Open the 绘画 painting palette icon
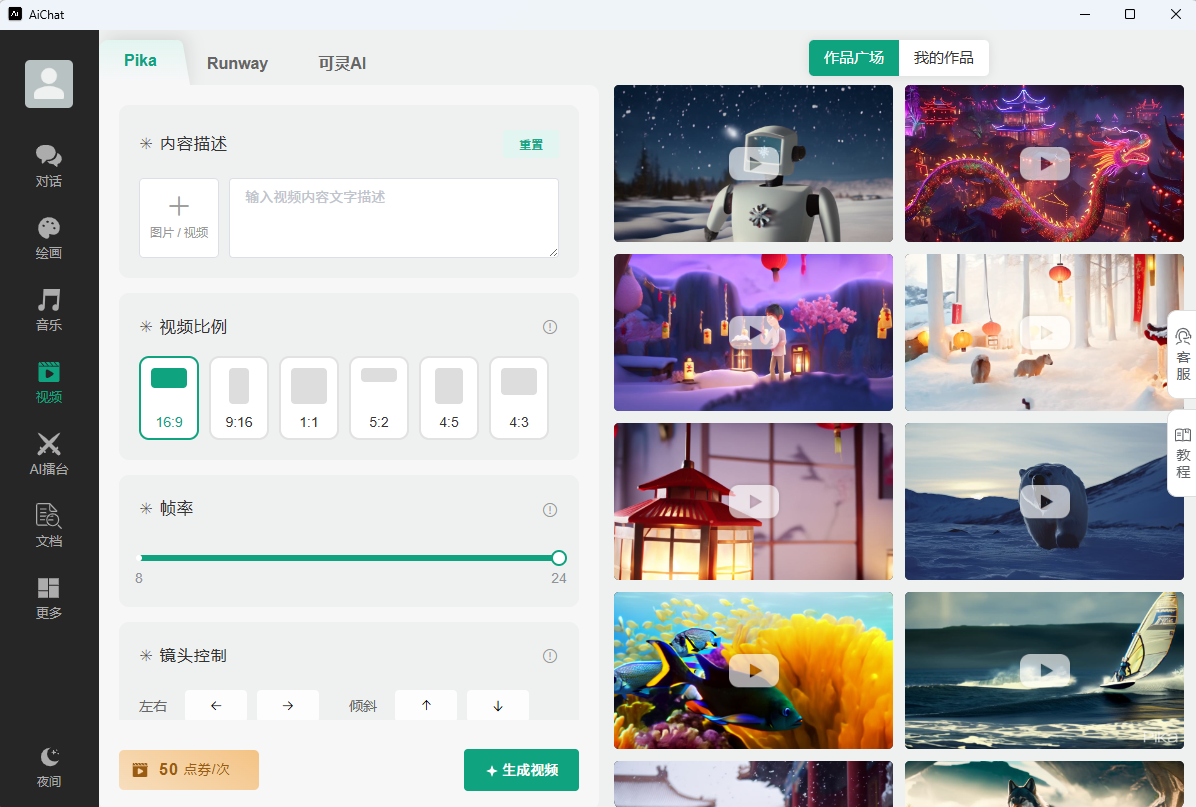Image resolution: width=1196 pixels, height=807 pixels. tap(49, 238)
